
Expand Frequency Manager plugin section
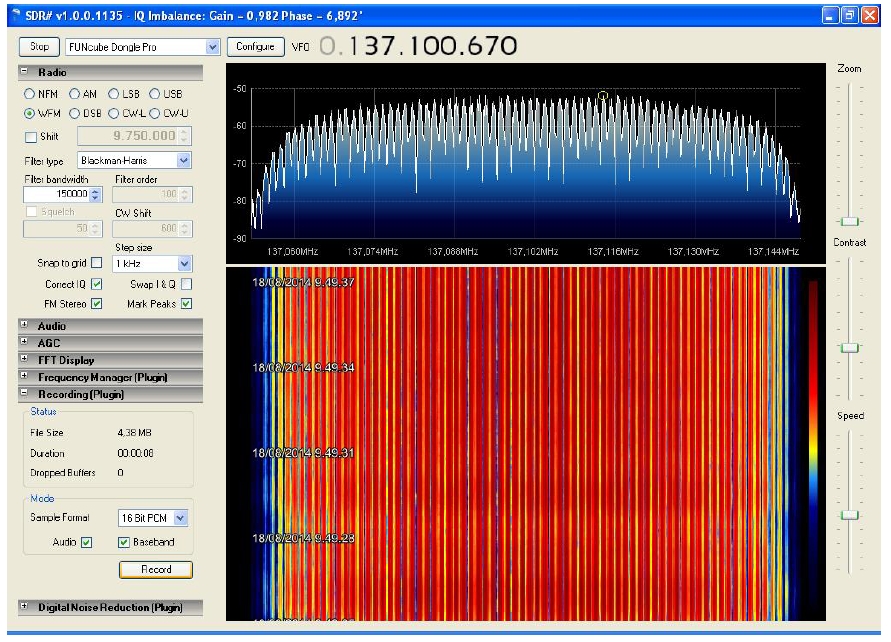point(24,377)
